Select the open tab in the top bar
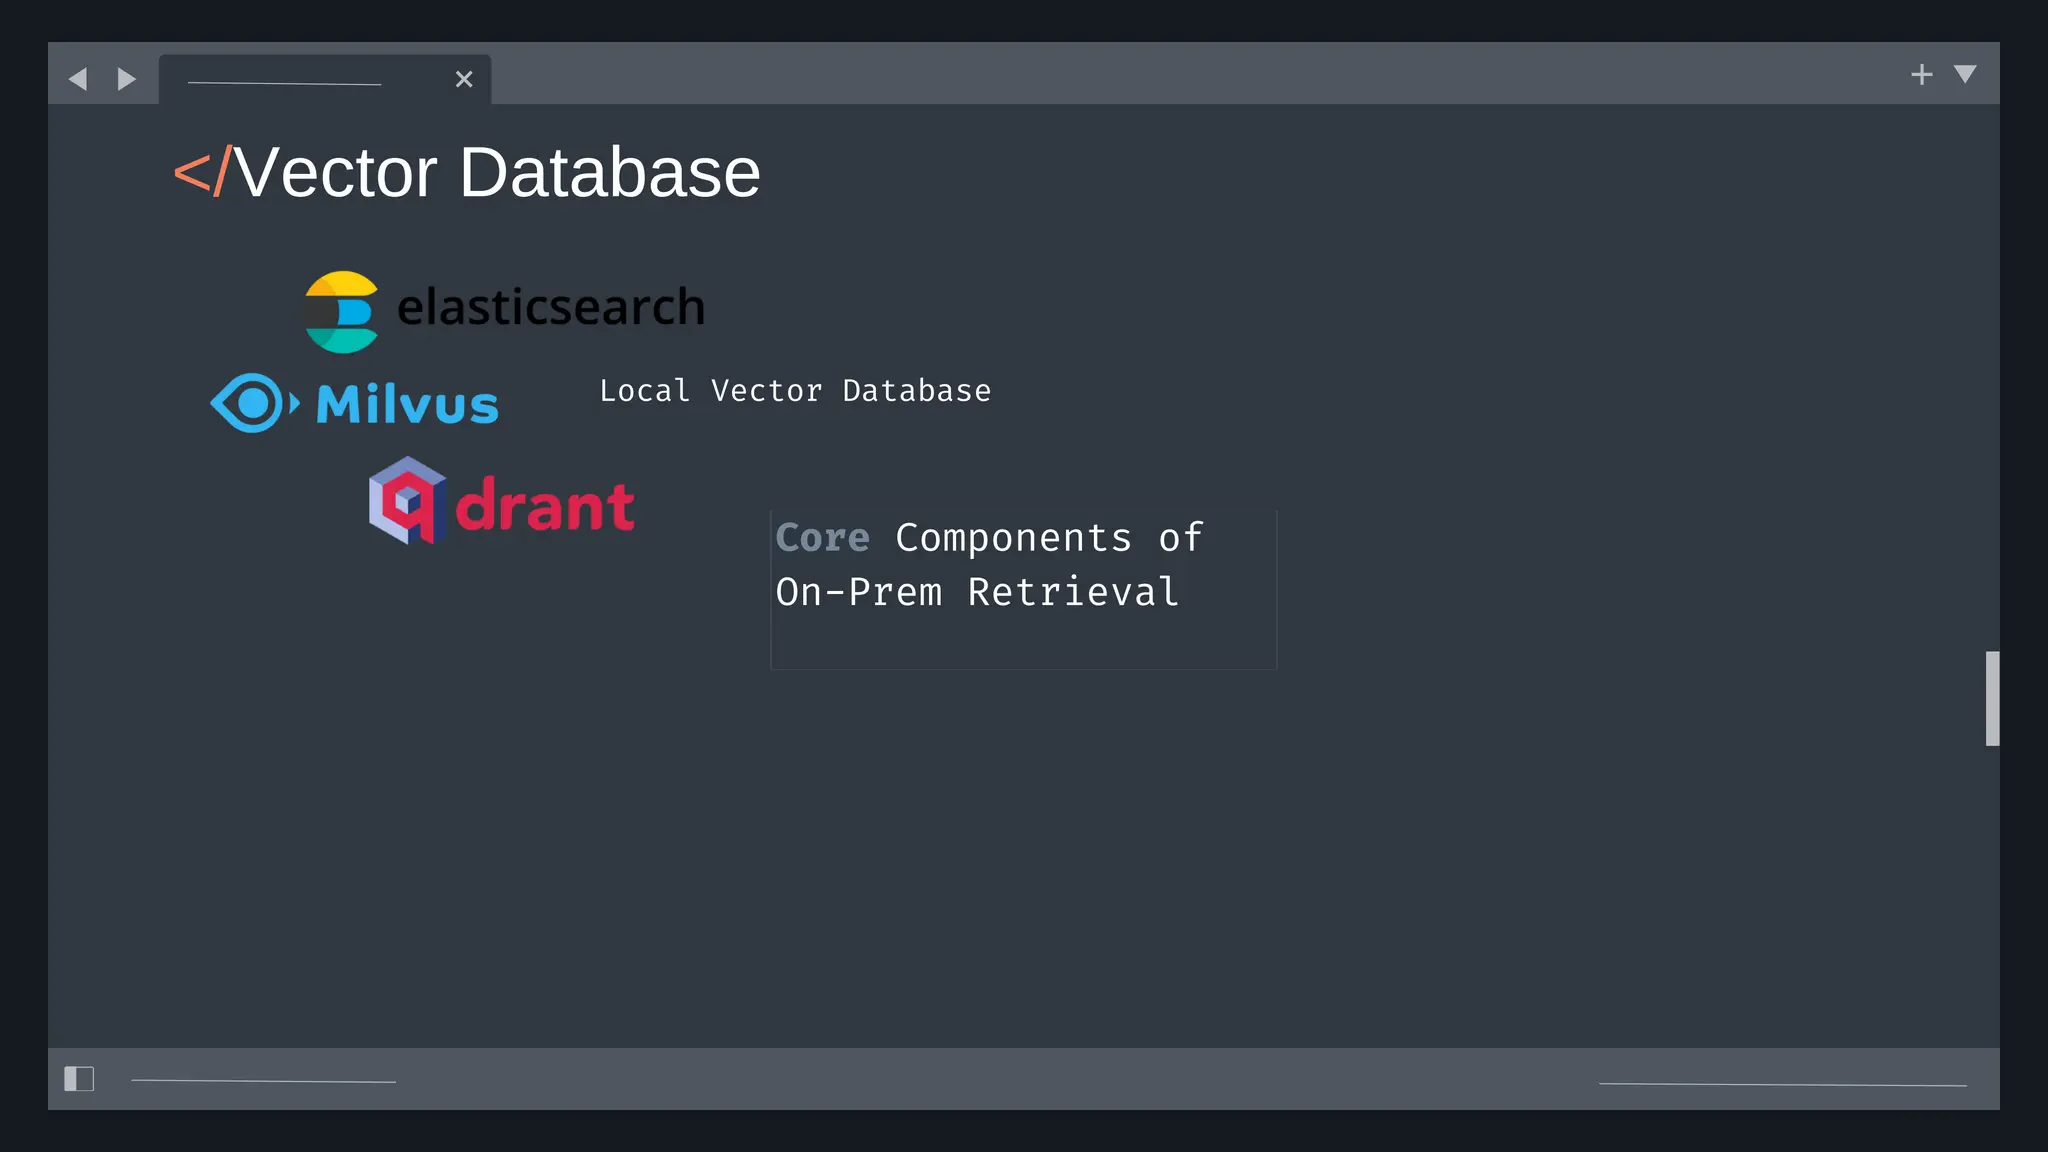The height and width of the screenshot is (1152, 2048). click(324, 79)
